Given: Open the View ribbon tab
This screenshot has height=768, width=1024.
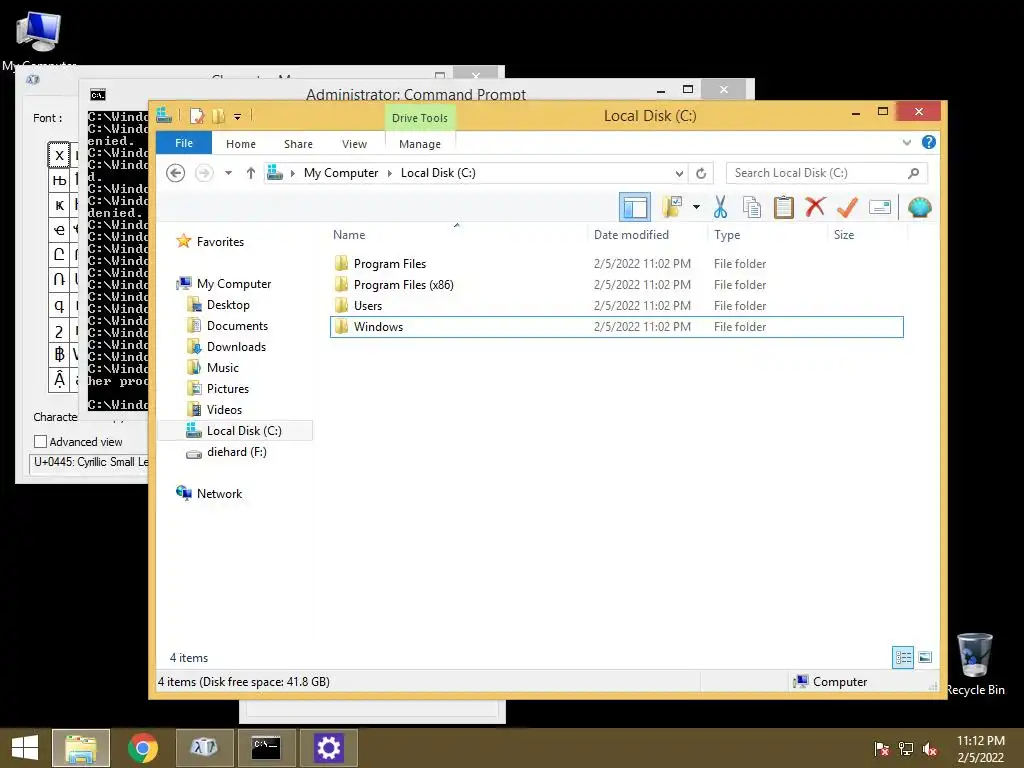Looking at the screenshot, I should [x=355, y=144].
